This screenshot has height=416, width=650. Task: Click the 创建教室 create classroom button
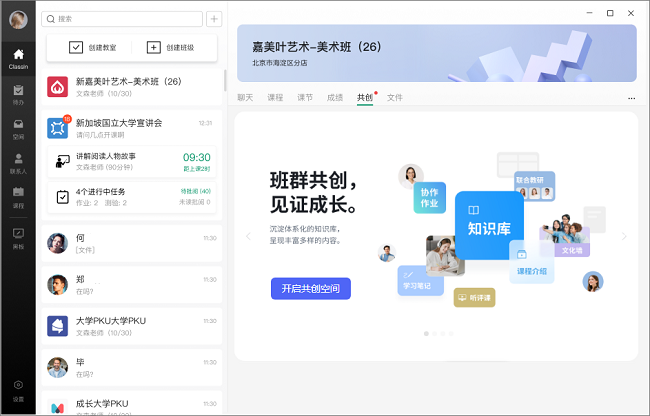[92, 47]
